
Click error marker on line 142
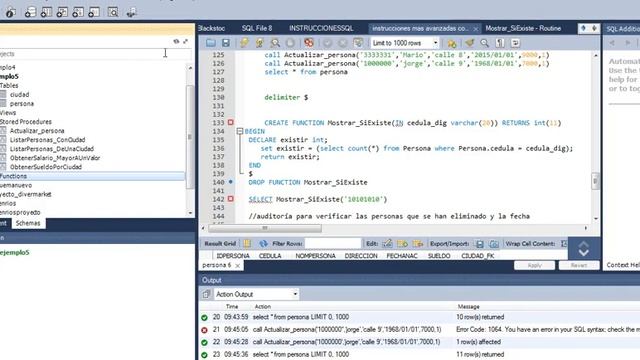coord(231,199)
